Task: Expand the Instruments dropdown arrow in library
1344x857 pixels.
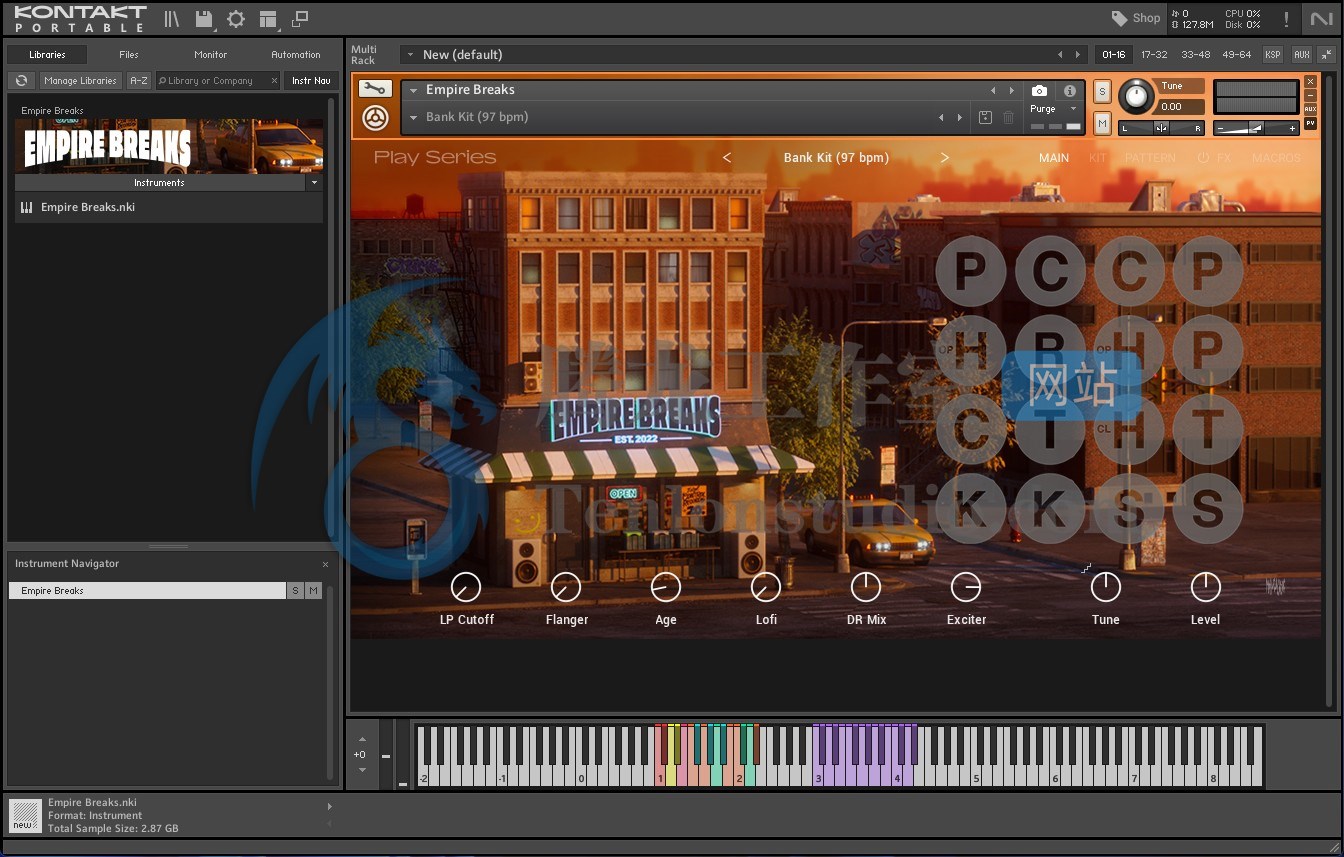Action: click(x=314, y=183)
